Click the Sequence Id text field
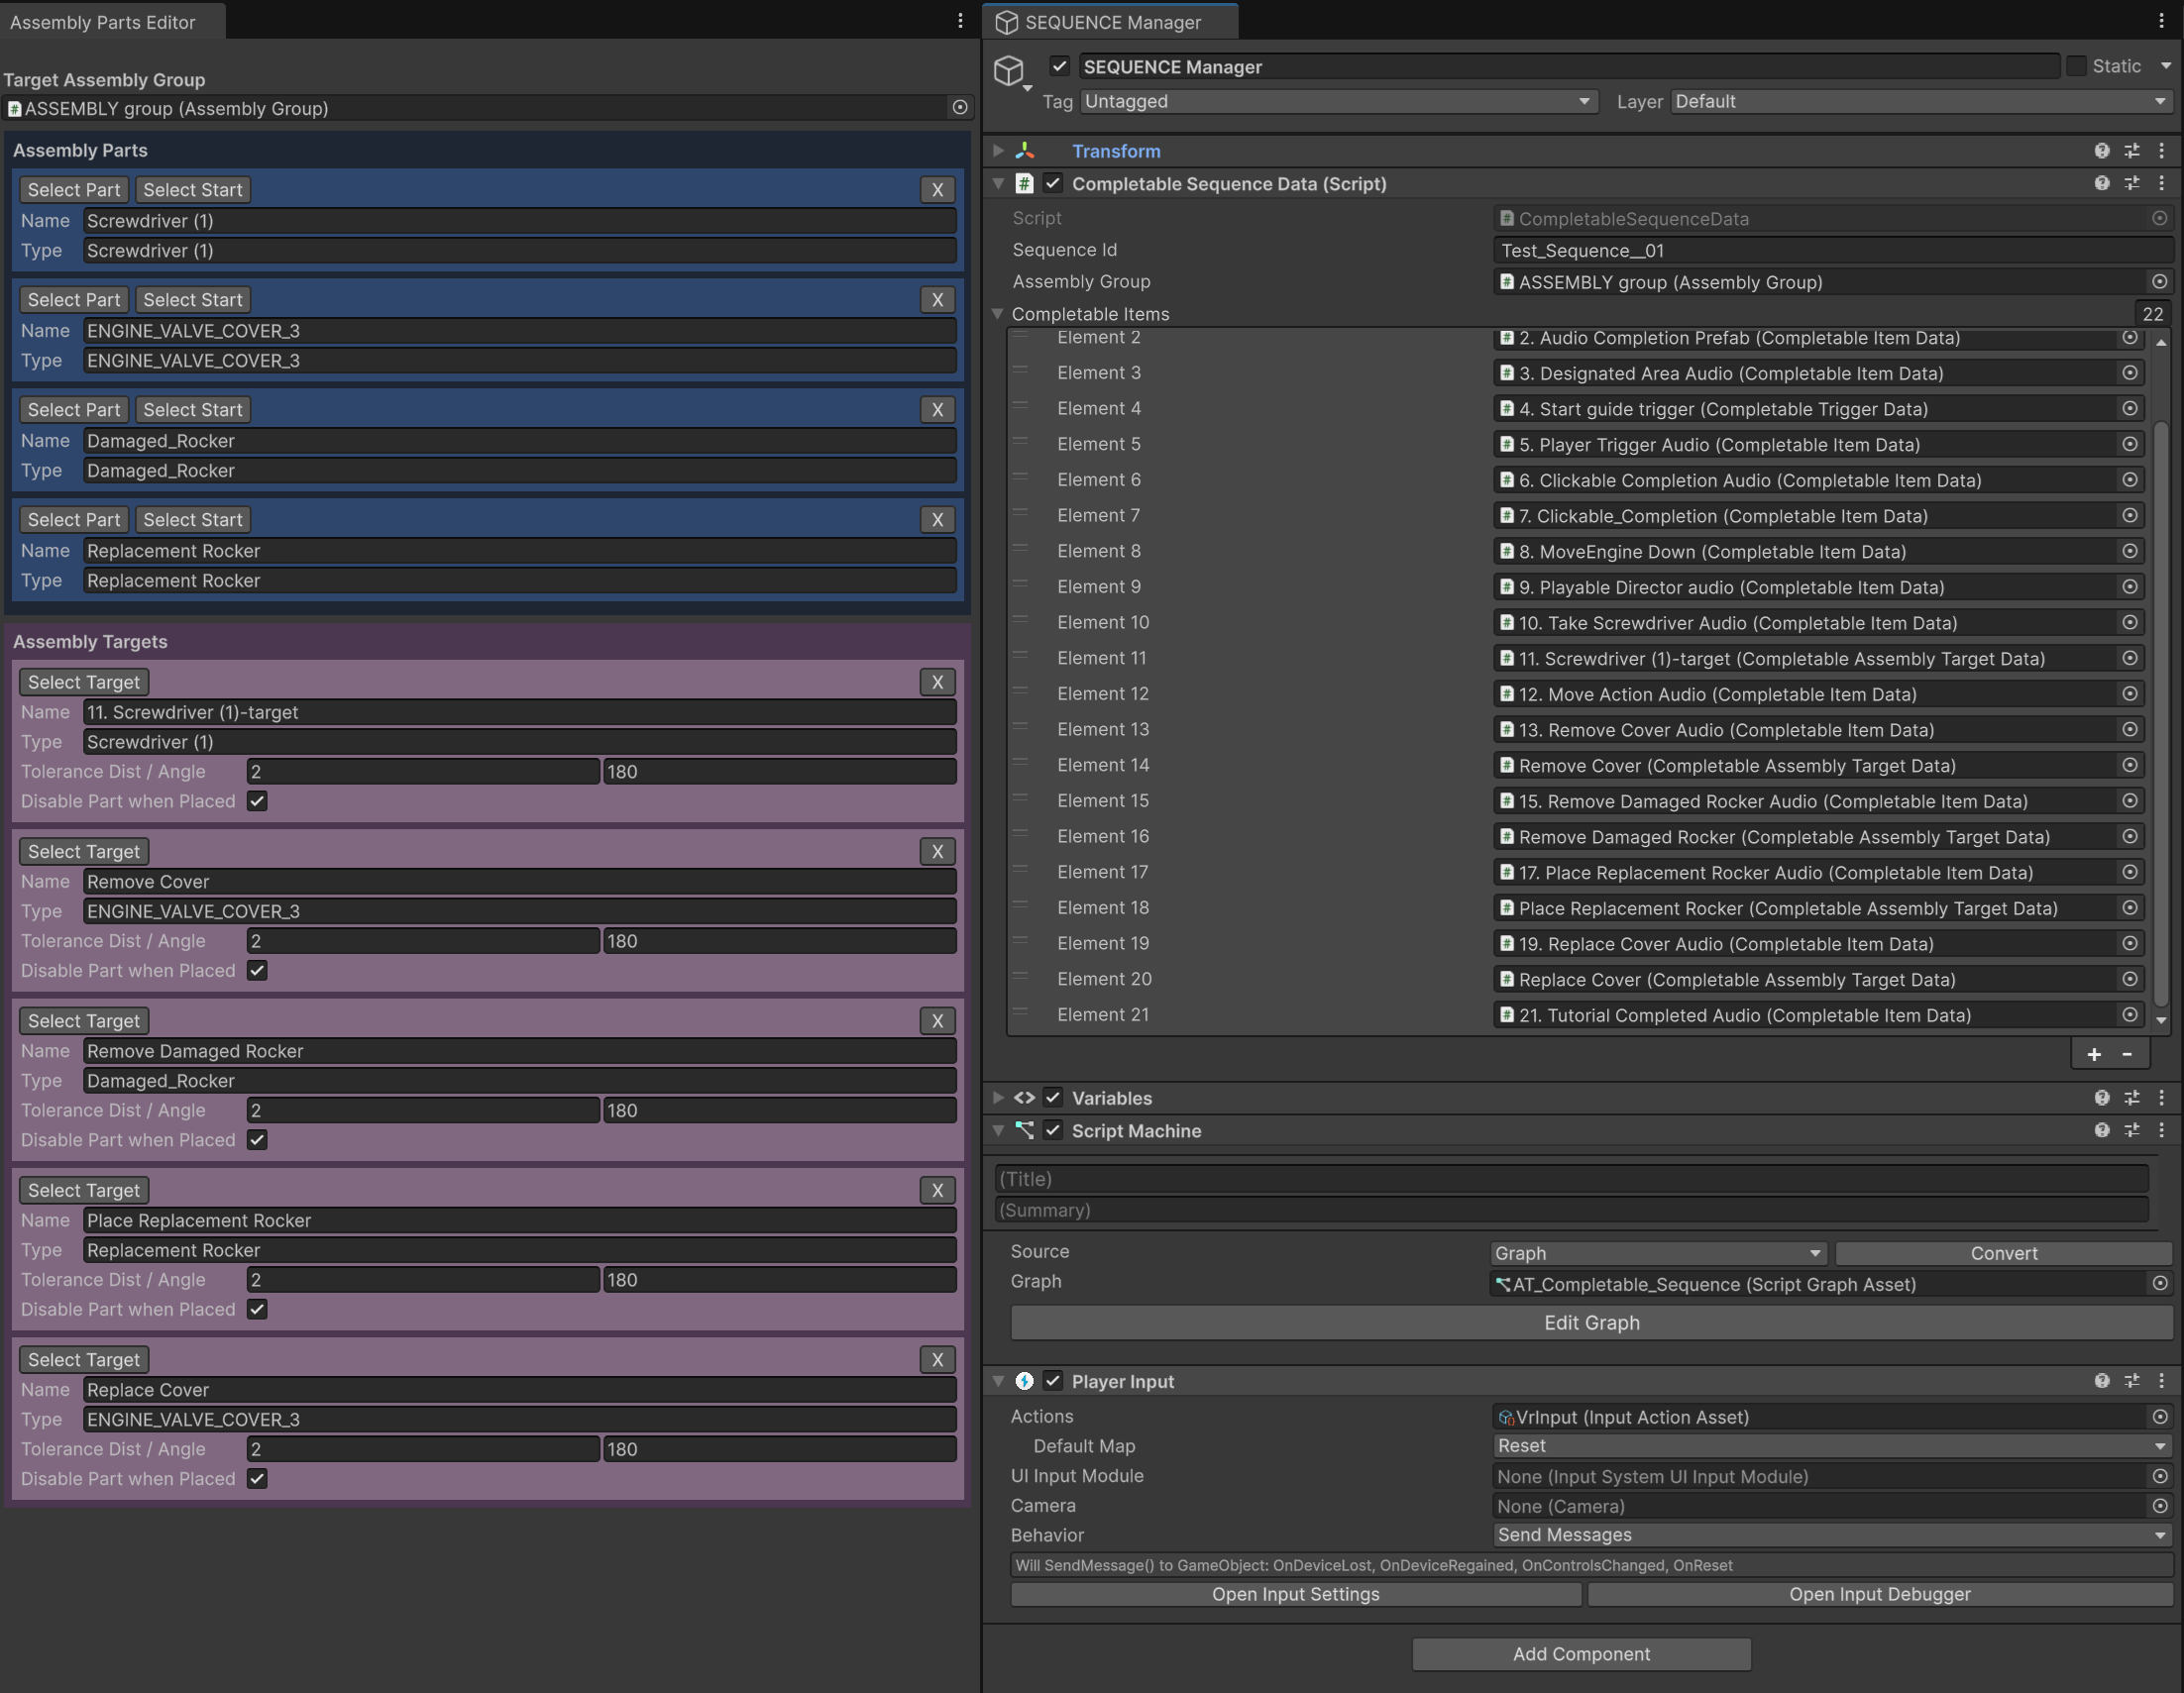This screenshot has height=1693, width=2184. (x=1830, y=250)
